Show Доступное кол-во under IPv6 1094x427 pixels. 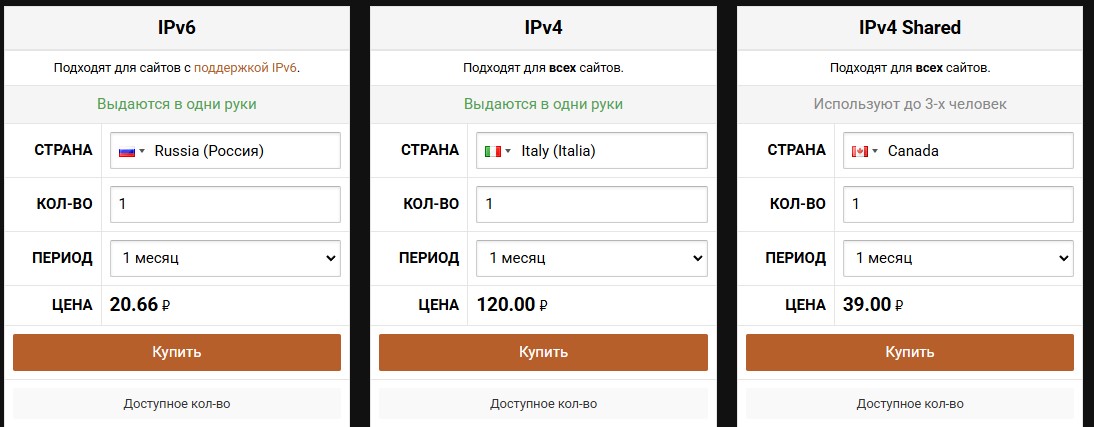pos(177,403)
